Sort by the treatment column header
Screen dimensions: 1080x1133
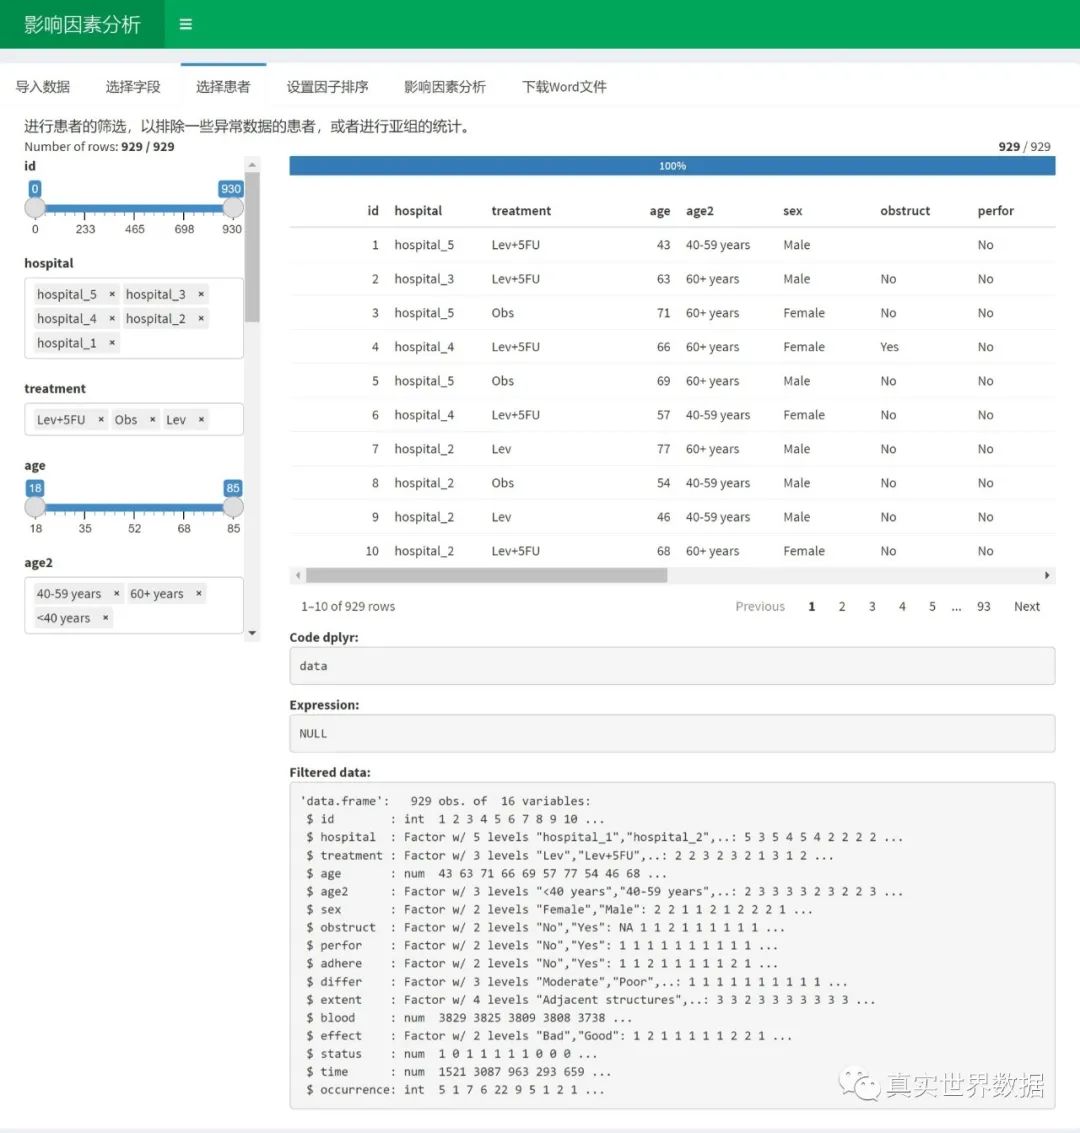click(521, 211)
